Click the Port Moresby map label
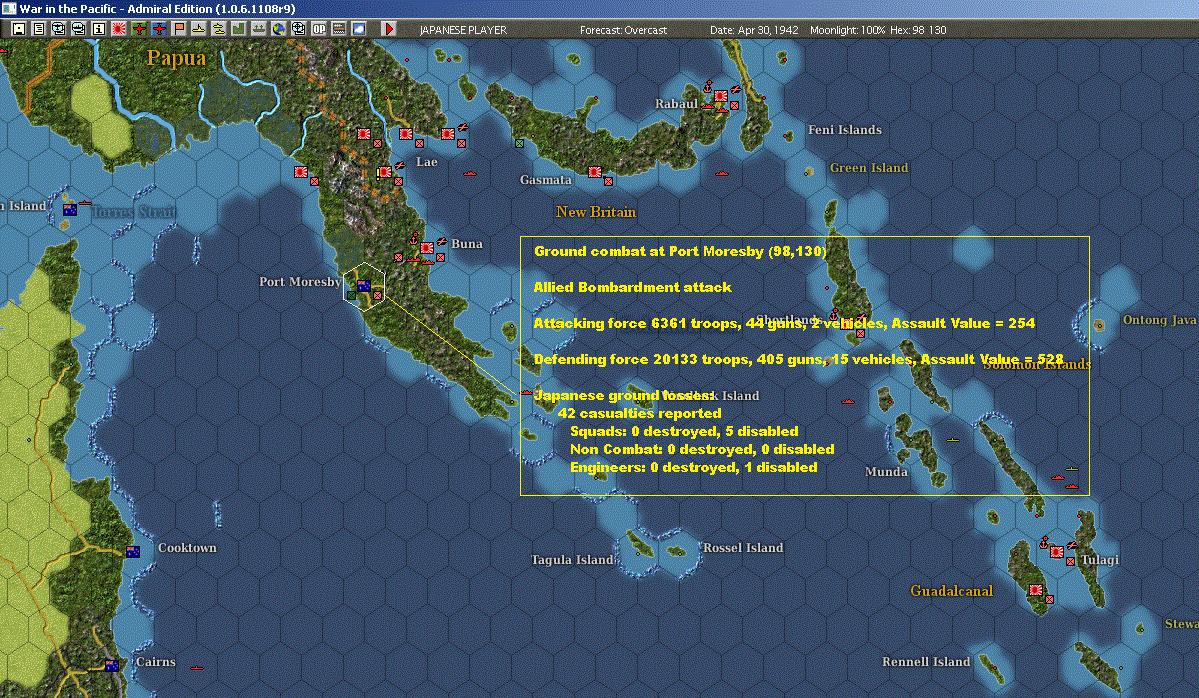The height and width of the screenshot is (698, 1199). pos(300,281)
